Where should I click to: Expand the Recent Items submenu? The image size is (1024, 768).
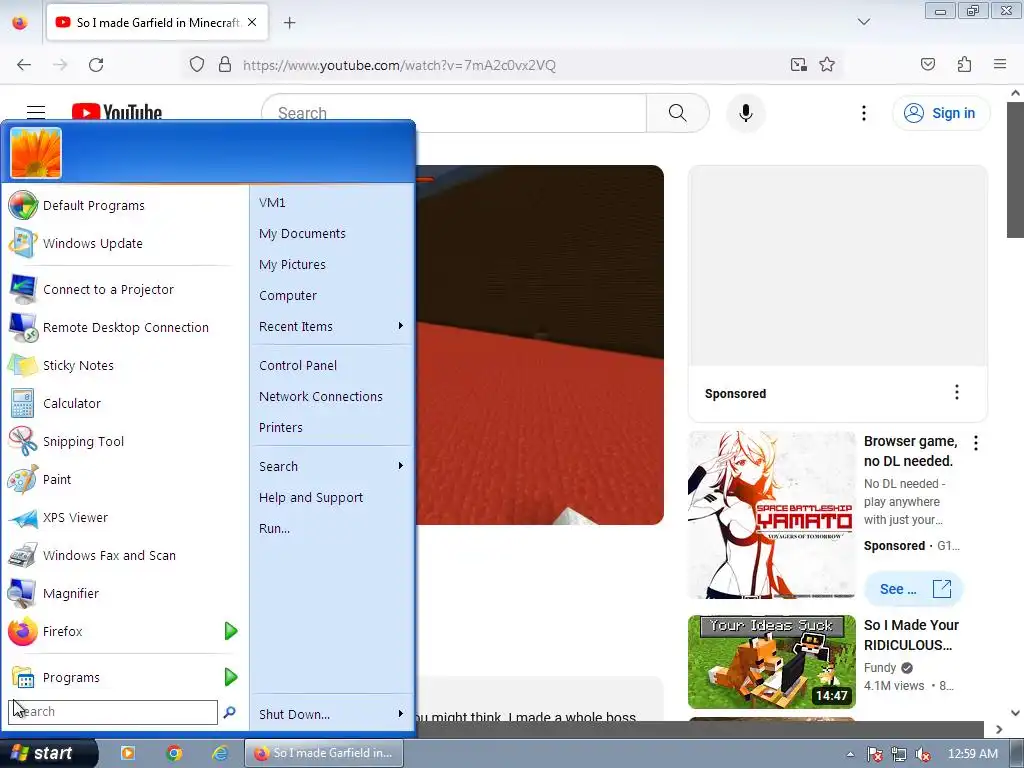(400, 326)
